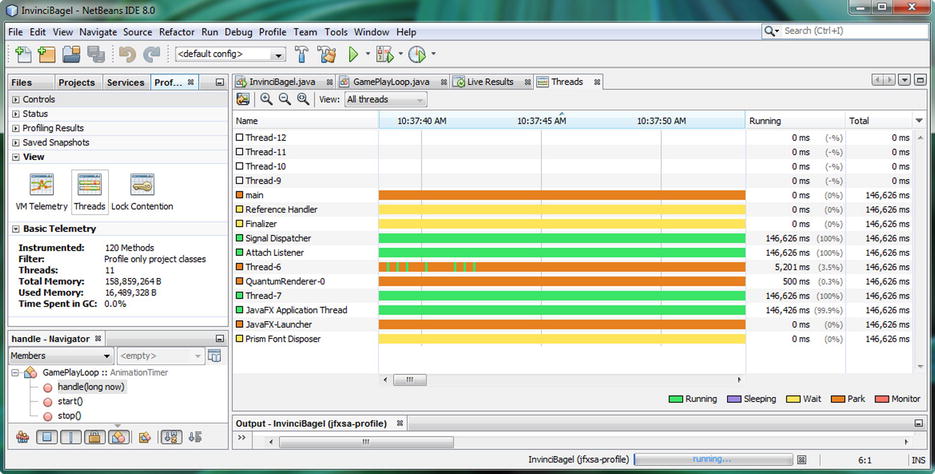Toggle Navigator show fields filter button
Screen dimensions: 935x474
[x=47, y=438]
